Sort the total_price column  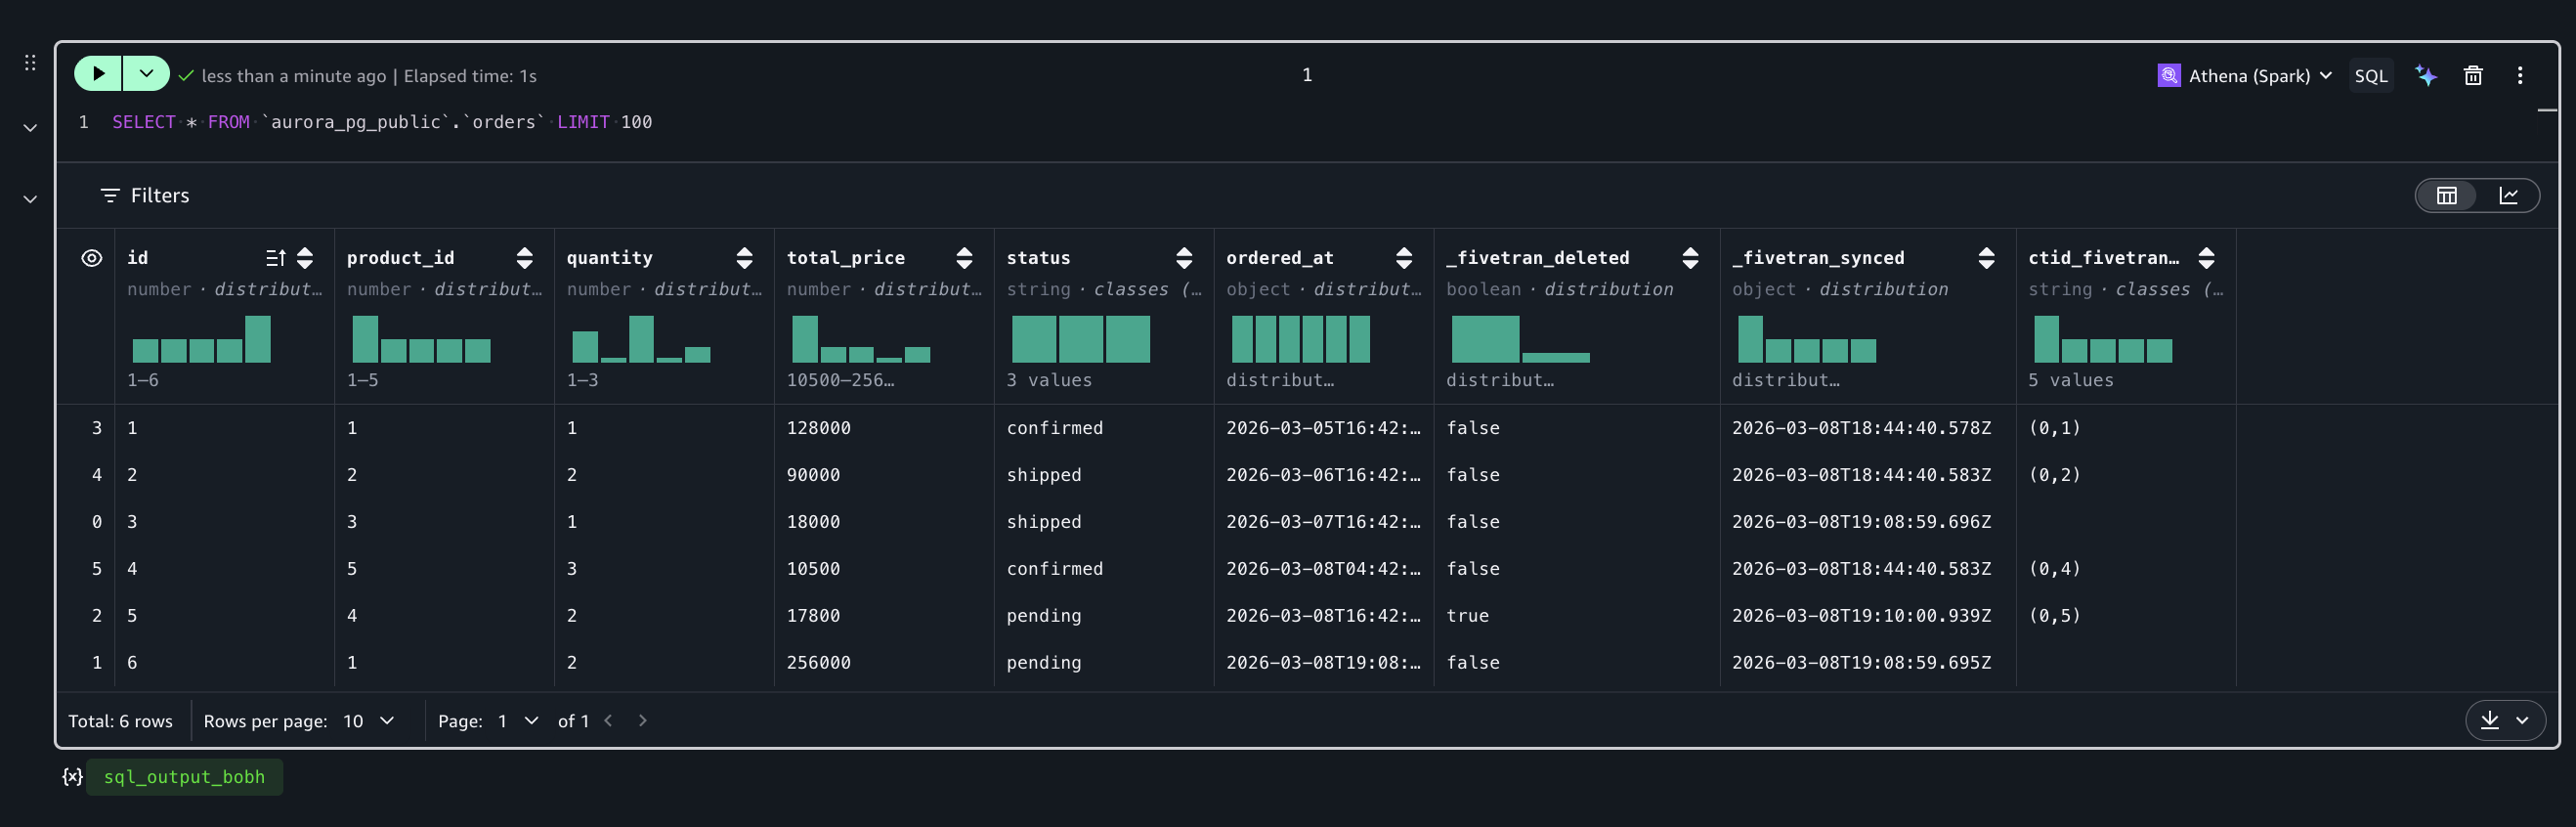tap(964, 258)
